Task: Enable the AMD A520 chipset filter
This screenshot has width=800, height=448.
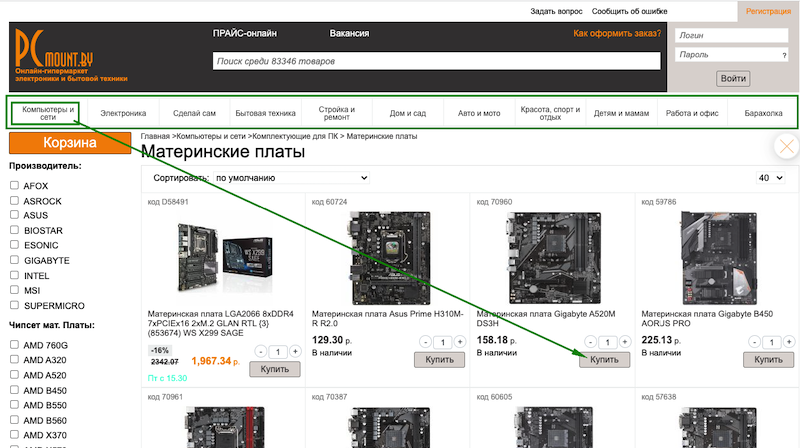Action: pos(14,375)
